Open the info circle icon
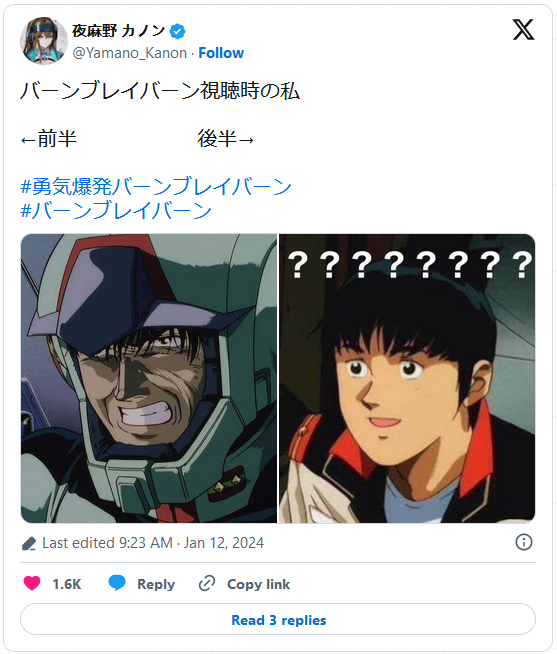Screen dimensions: 557x654 click(x=524, y=542)
